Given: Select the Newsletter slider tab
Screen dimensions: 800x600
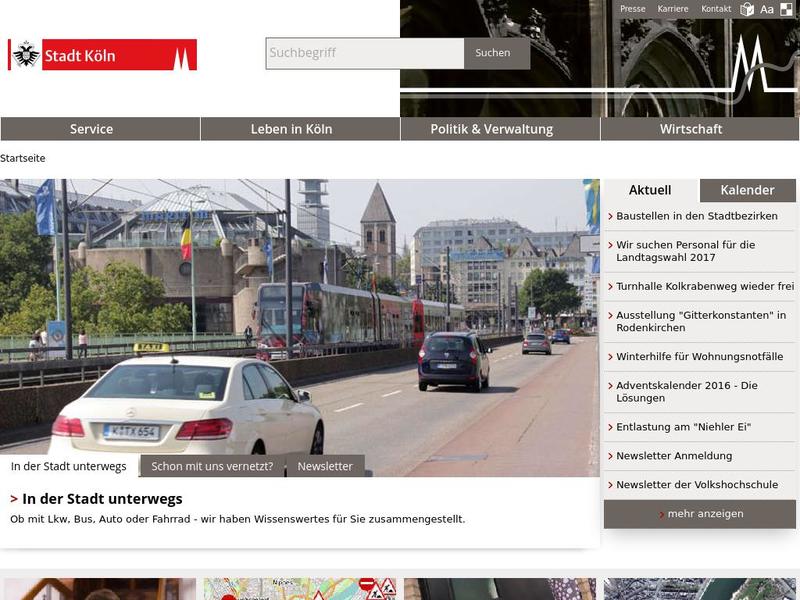Looking at the screenshot, I should point(326,466).
